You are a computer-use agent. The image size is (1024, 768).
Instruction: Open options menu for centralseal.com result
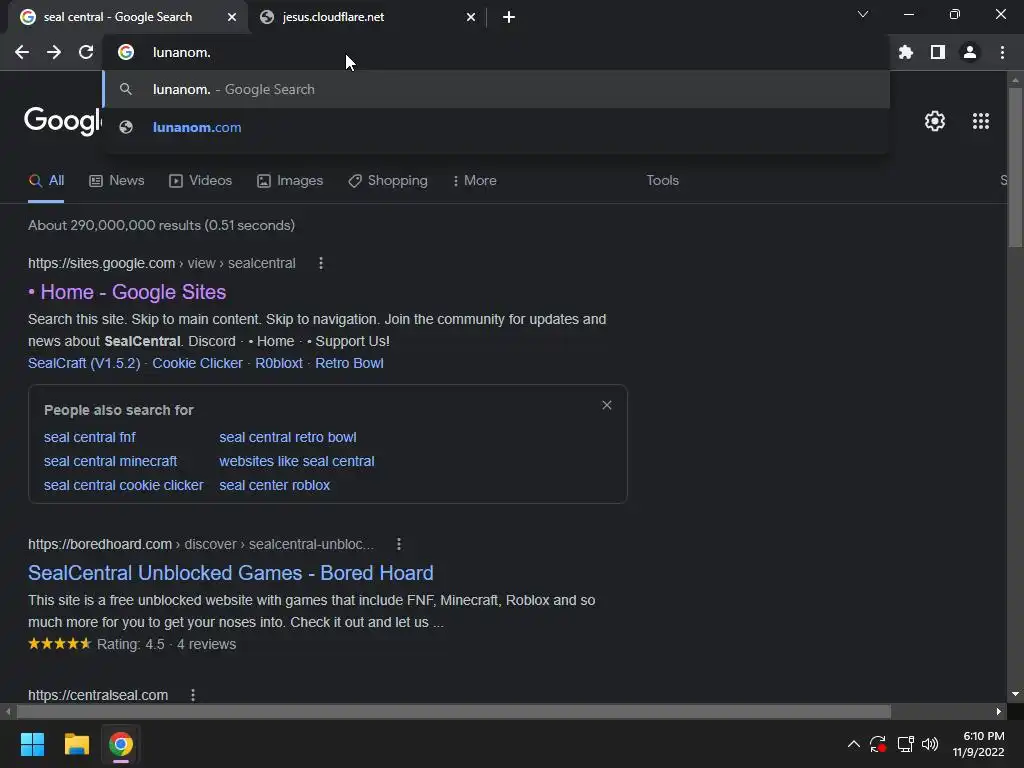(x=193, y=695)
